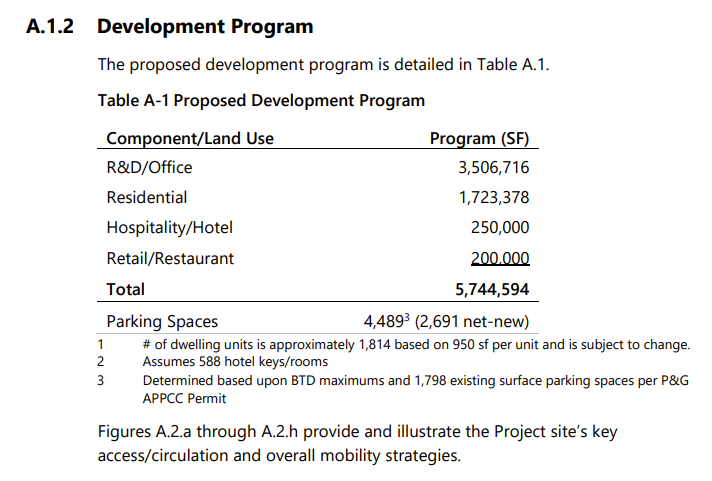This screenshot has height=481, width=712.
Task: Select the "Retail/Restaurant" row label
Action: tap(170, 258)
